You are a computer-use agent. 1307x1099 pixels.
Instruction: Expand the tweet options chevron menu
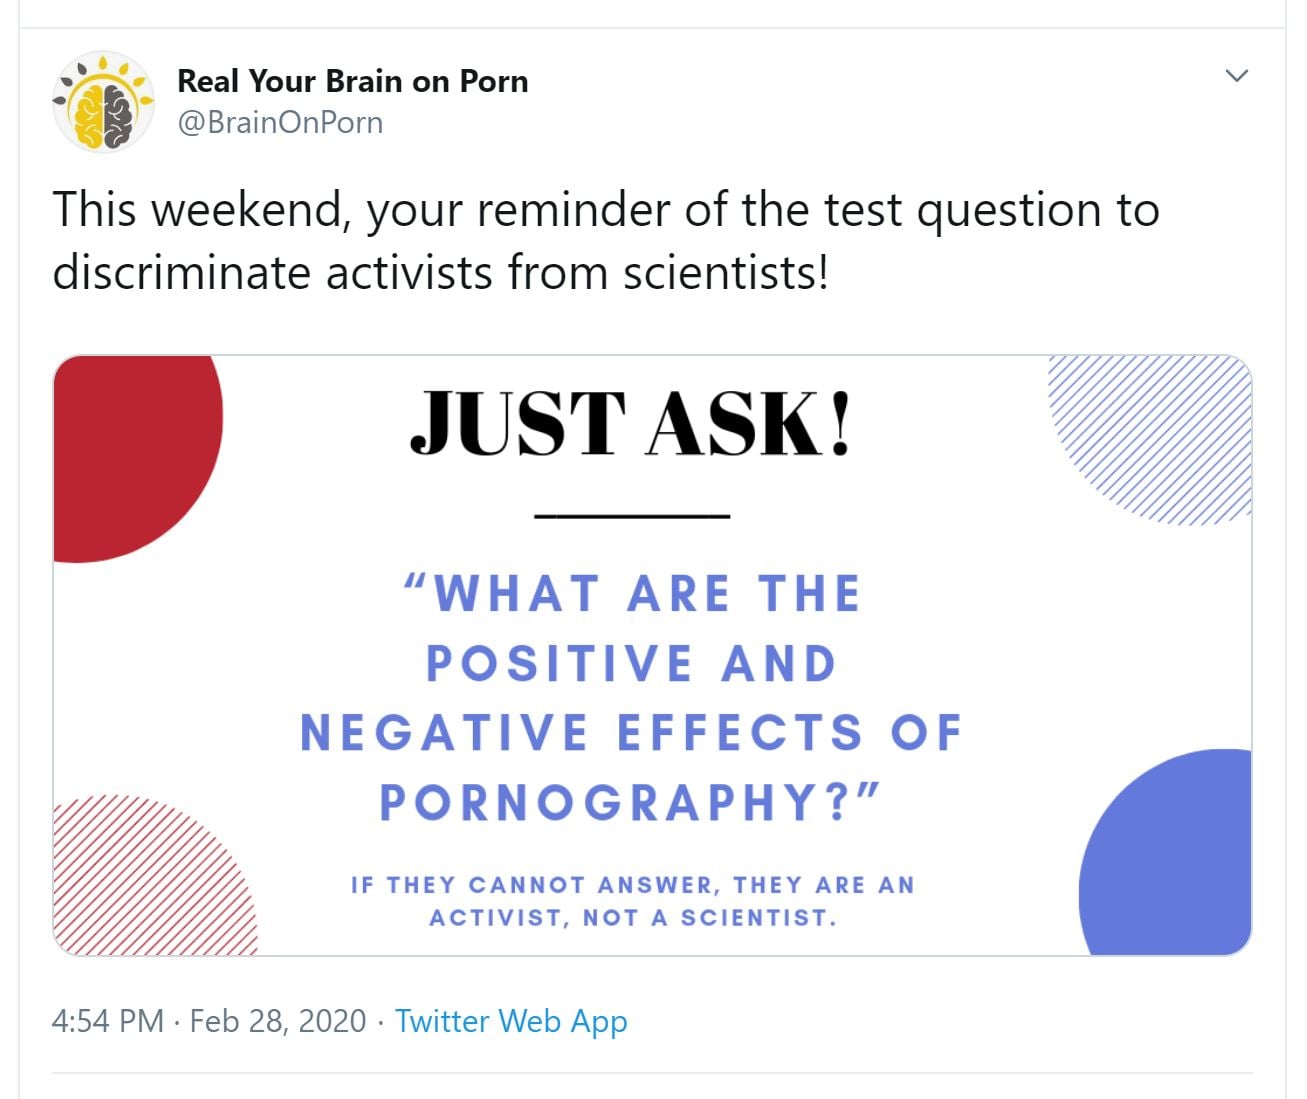1237,76
